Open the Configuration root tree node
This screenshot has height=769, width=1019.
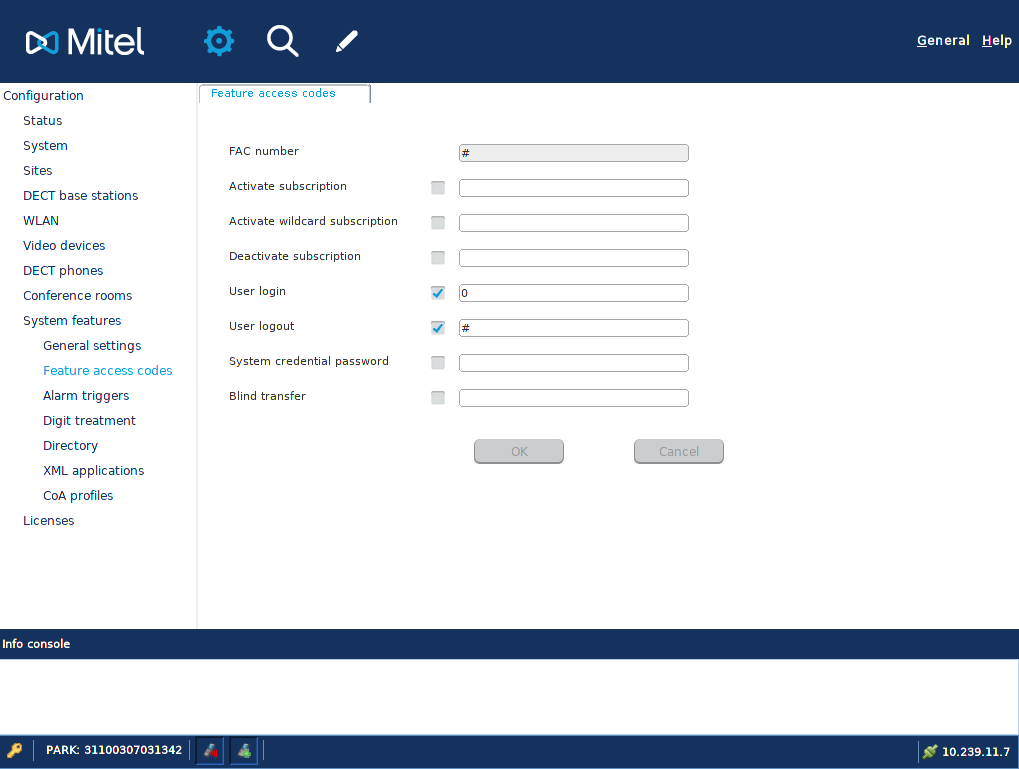[43, 96]
